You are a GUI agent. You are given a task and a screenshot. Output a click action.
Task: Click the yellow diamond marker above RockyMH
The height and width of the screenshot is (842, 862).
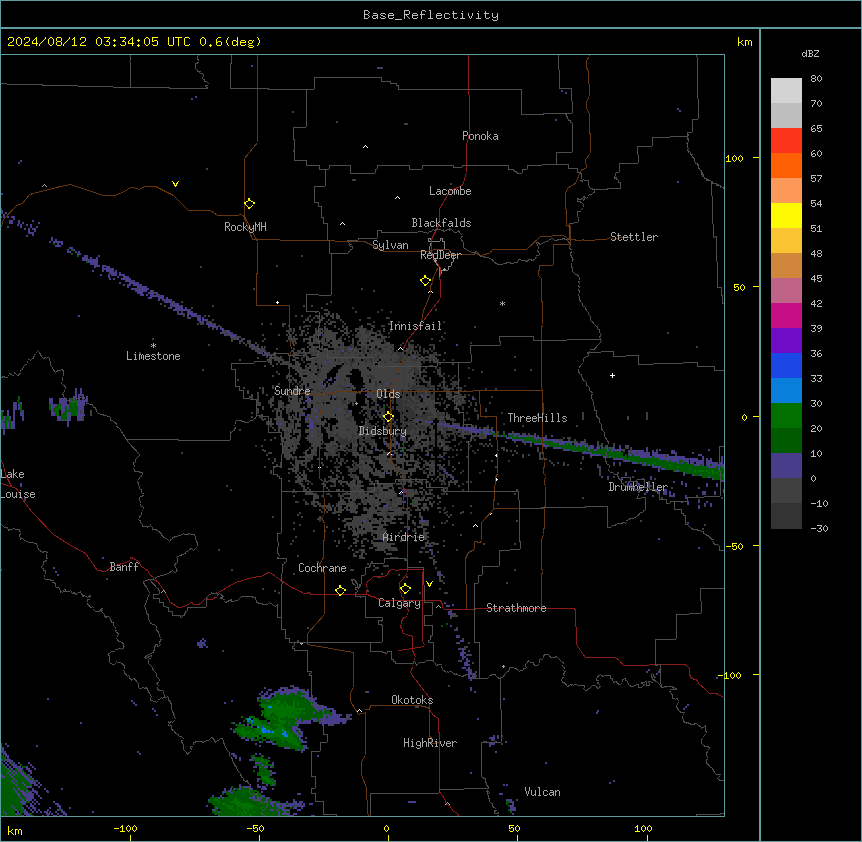[249, 204]
